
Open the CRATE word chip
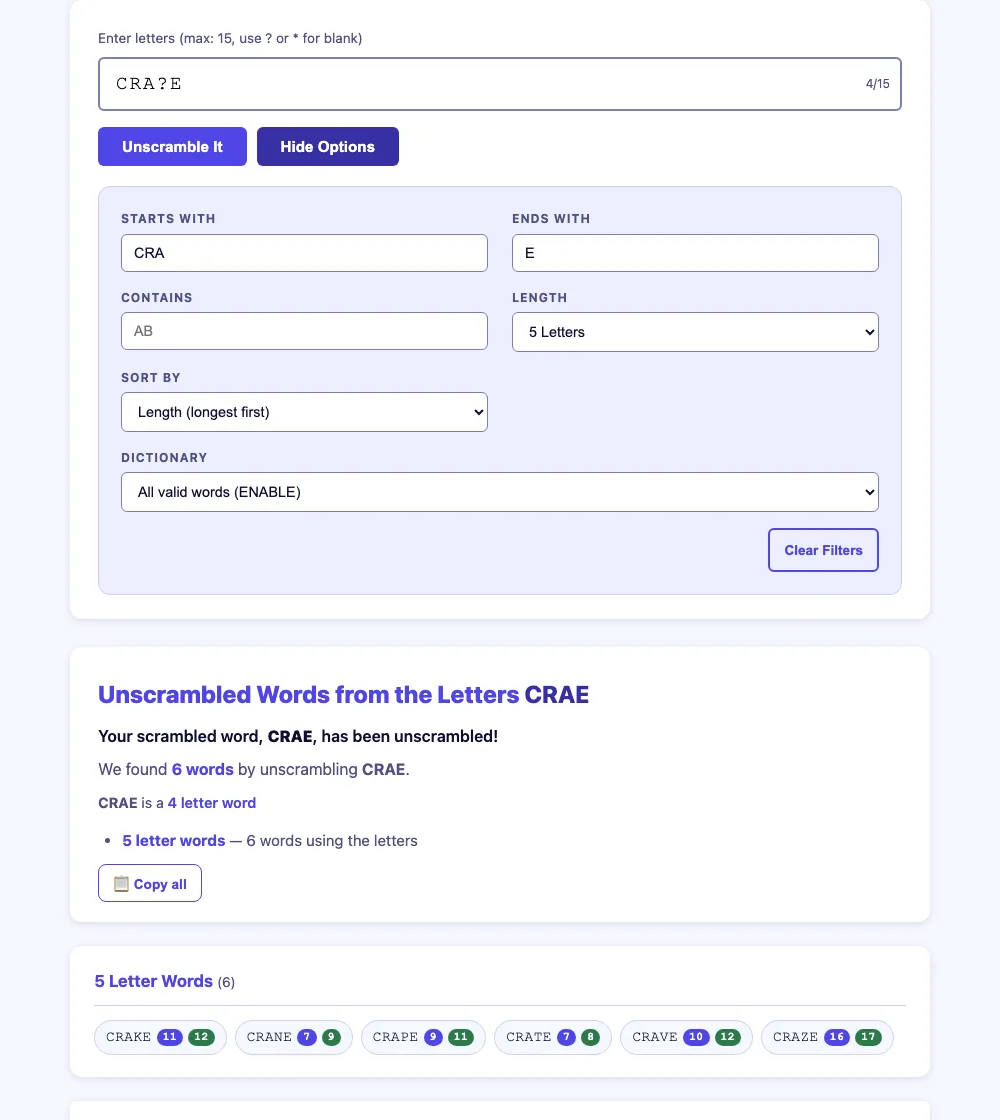tap(553, 1037)
